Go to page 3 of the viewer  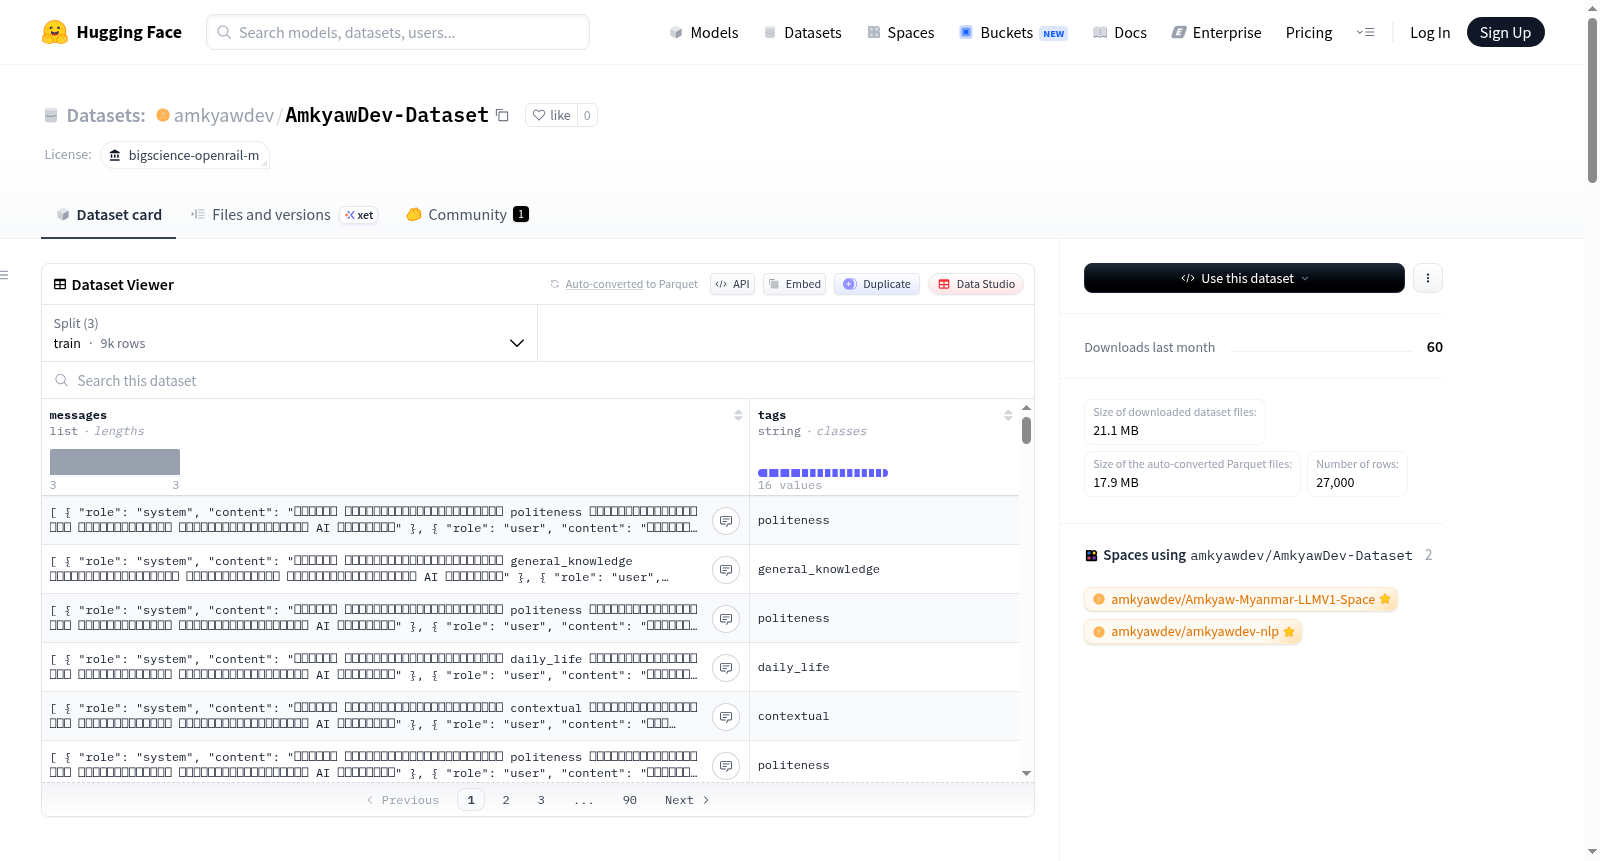[541, 800]
